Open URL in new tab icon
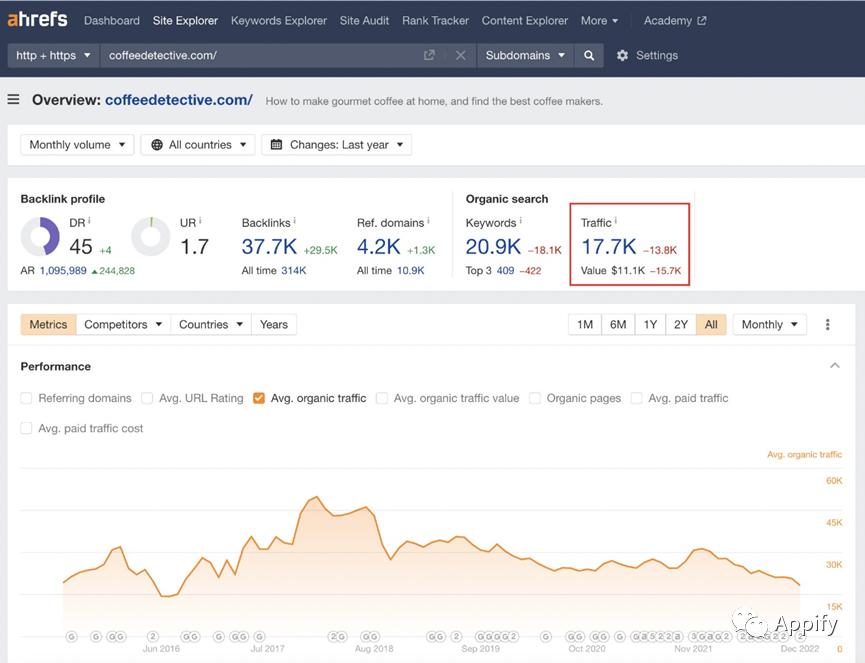The image size is (865, 663). tap(429, 56)
